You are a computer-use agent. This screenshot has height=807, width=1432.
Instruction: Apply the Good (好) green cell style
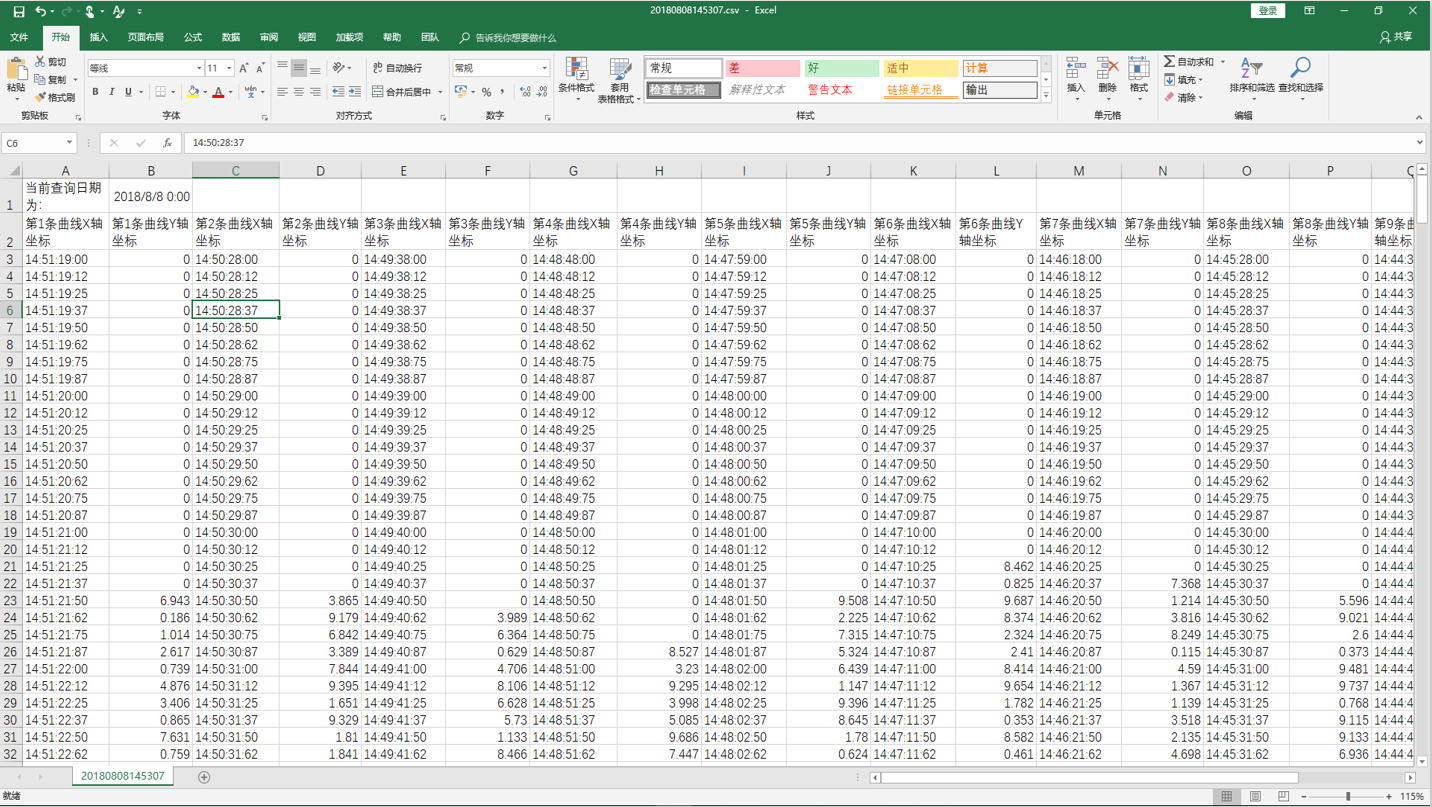(x=841, y=68)
